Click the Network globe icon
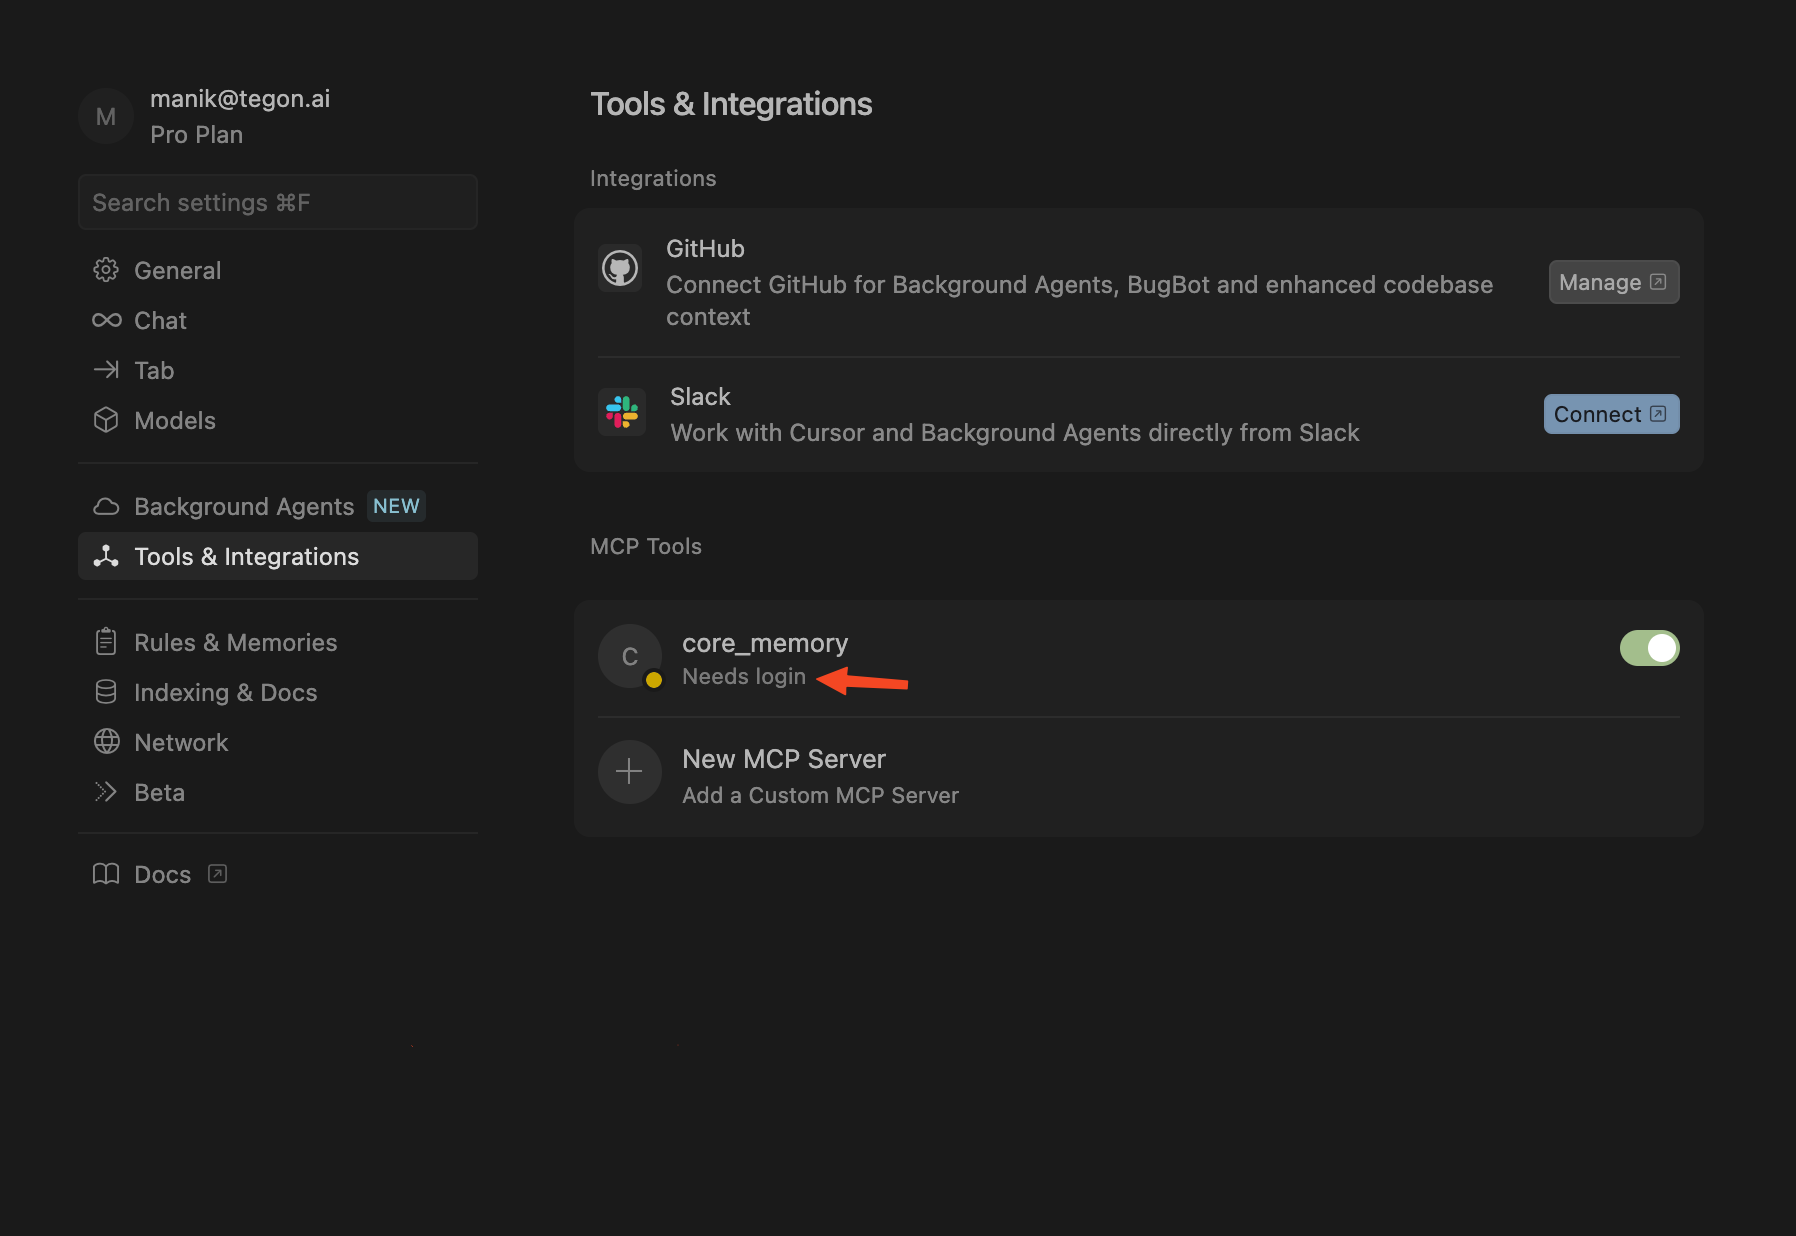Viewport: 1796px width, 1236px height. 106,742
